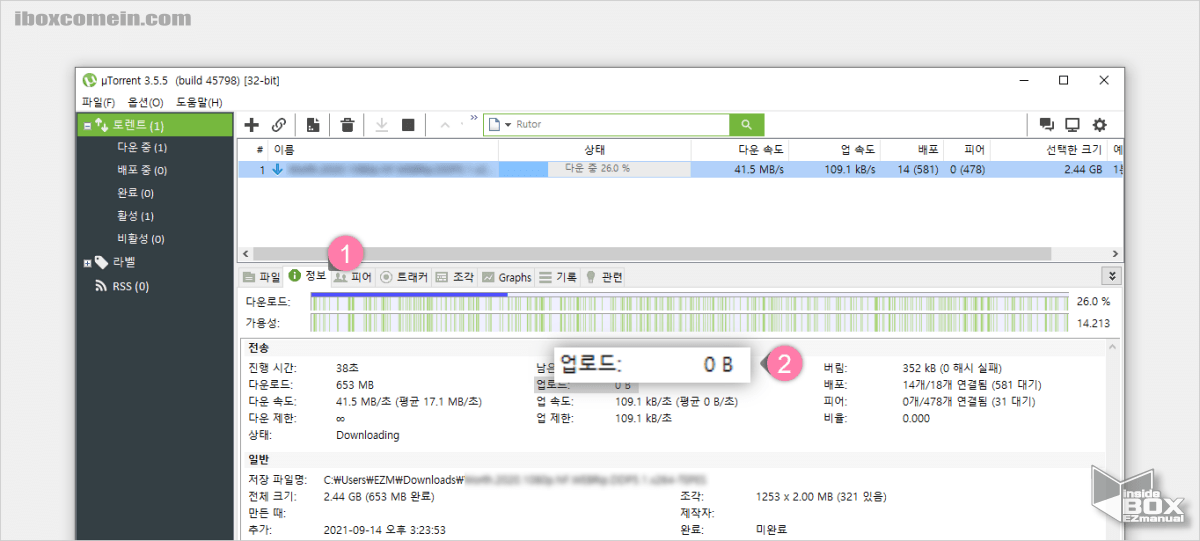Select 토렌트 (1) in sidebar
Image resolution: width=1200 pixels, height=541 pixels.
(x=154, y=126)
